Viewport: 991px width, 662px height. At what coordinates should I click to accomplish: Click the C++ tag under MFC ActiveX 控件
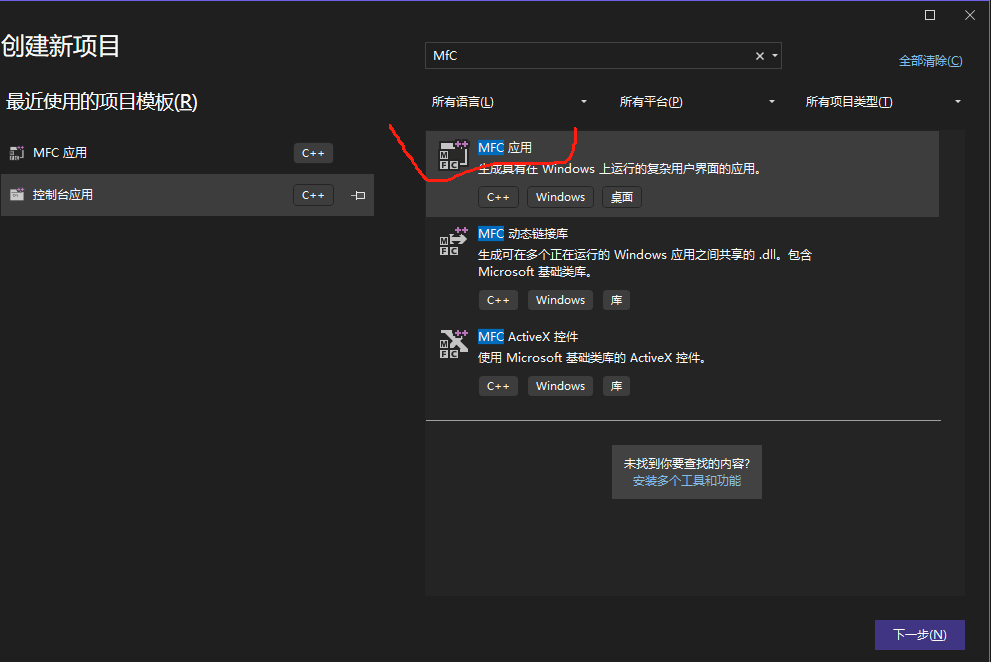(498, 386)
